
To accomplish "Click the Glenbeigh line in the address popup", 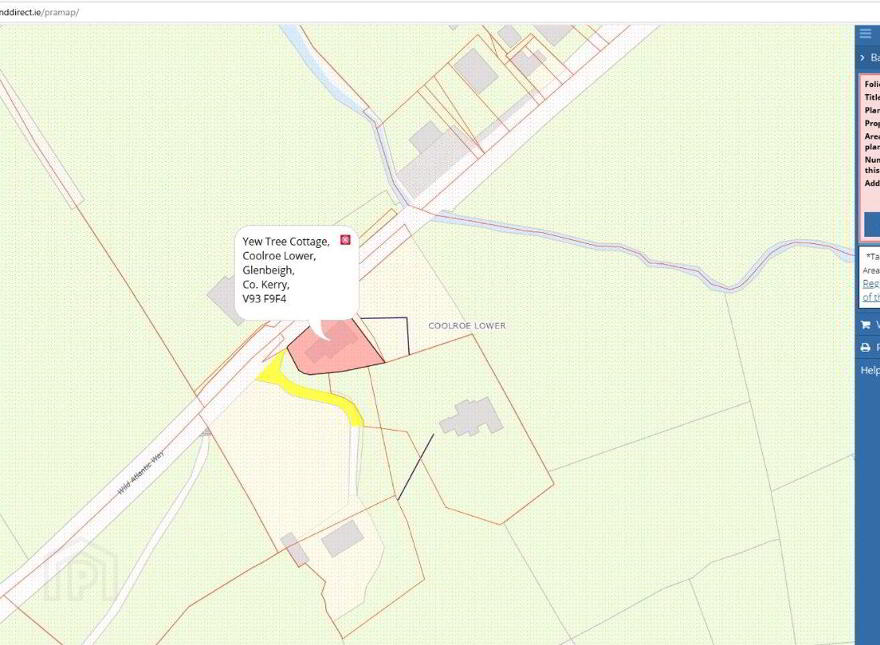I will [x=268, y=270].
